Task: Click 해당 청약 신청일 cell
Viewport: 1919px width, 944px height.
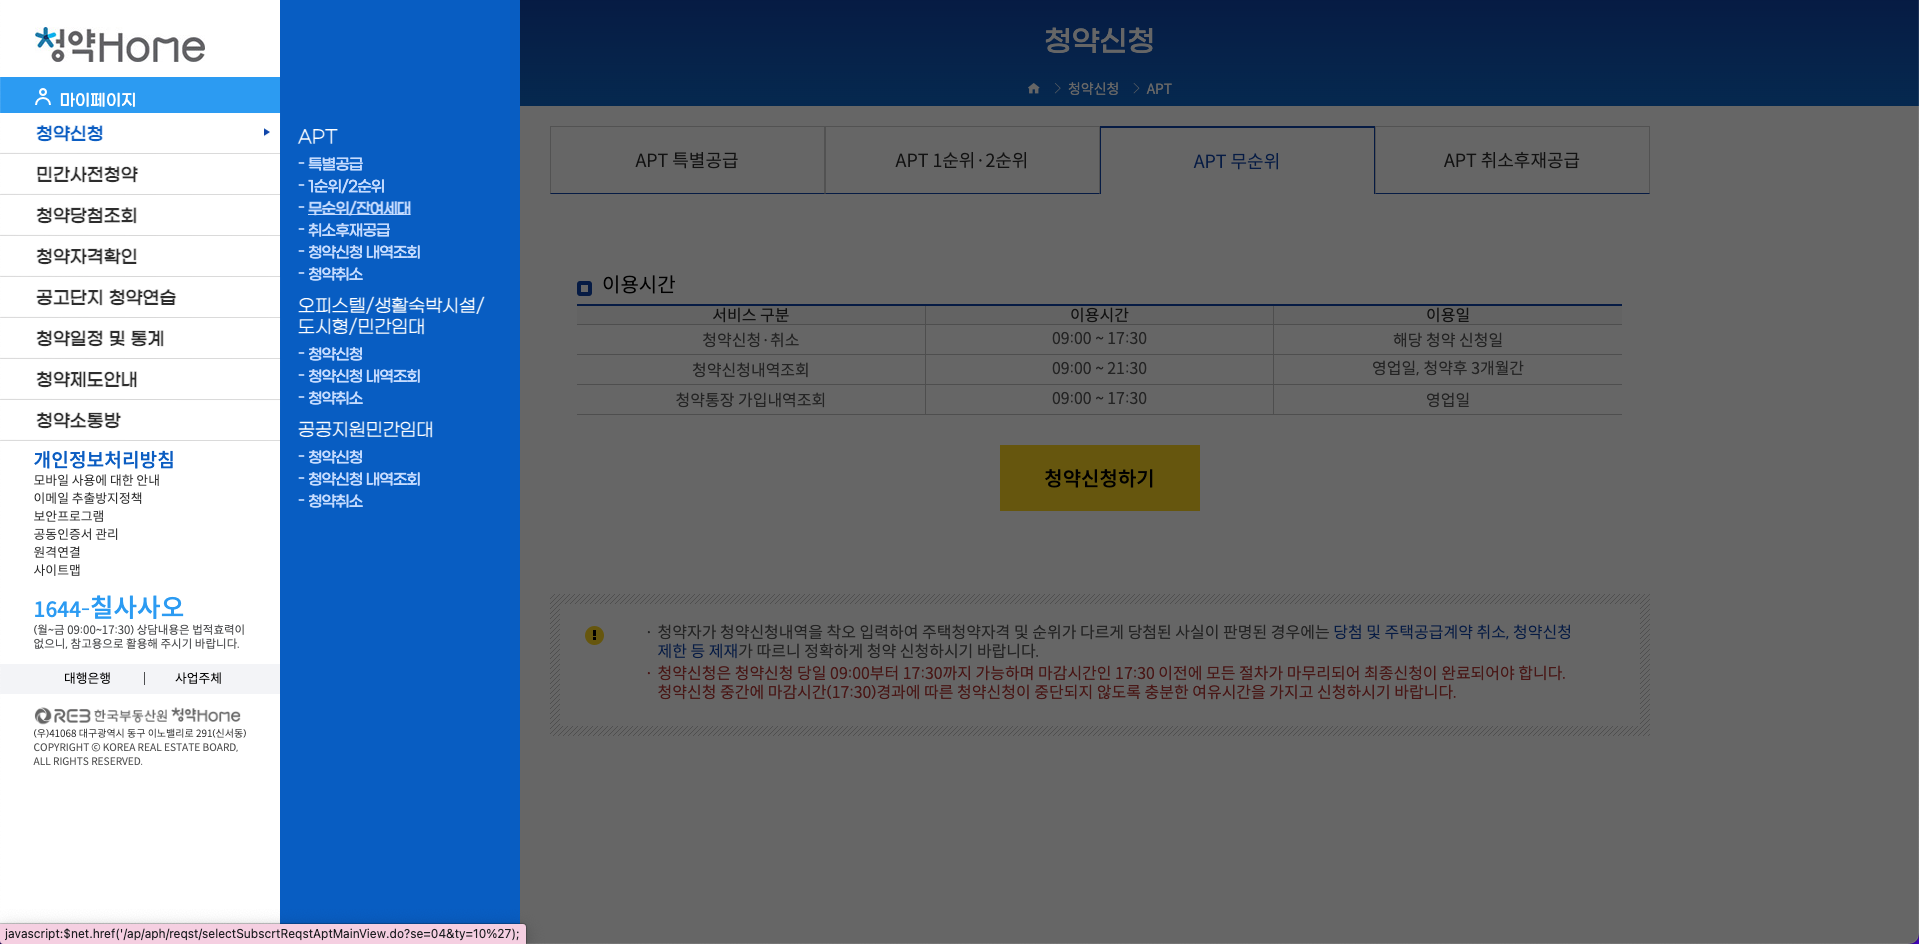Action: (1447, 339)
